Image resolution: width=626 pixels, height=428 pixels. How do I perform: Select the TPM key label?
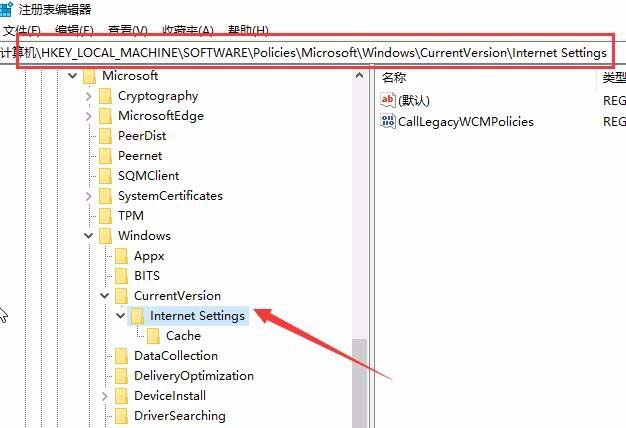[131, 216]
